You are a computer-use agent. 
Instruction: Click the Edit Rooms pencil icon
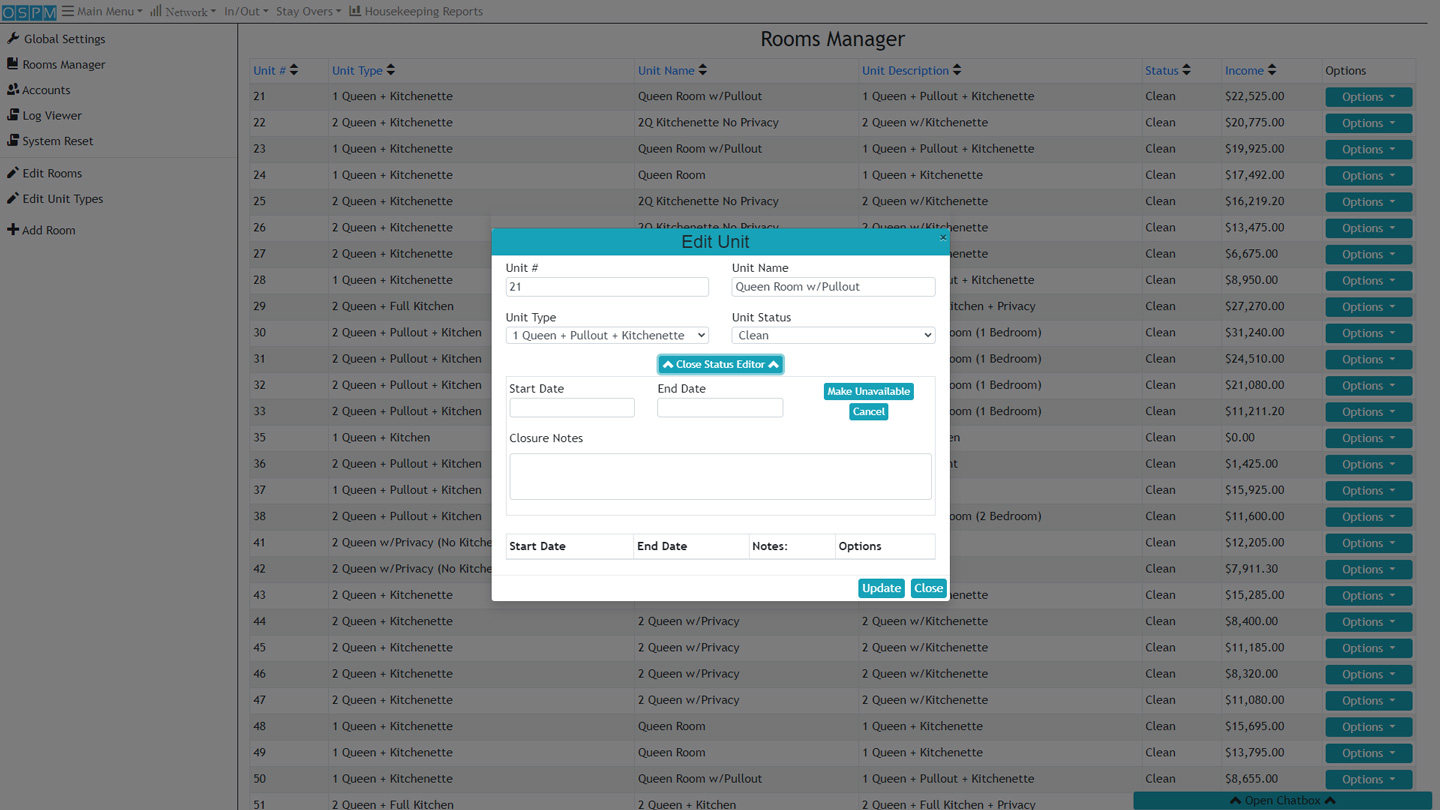point(13,172)
